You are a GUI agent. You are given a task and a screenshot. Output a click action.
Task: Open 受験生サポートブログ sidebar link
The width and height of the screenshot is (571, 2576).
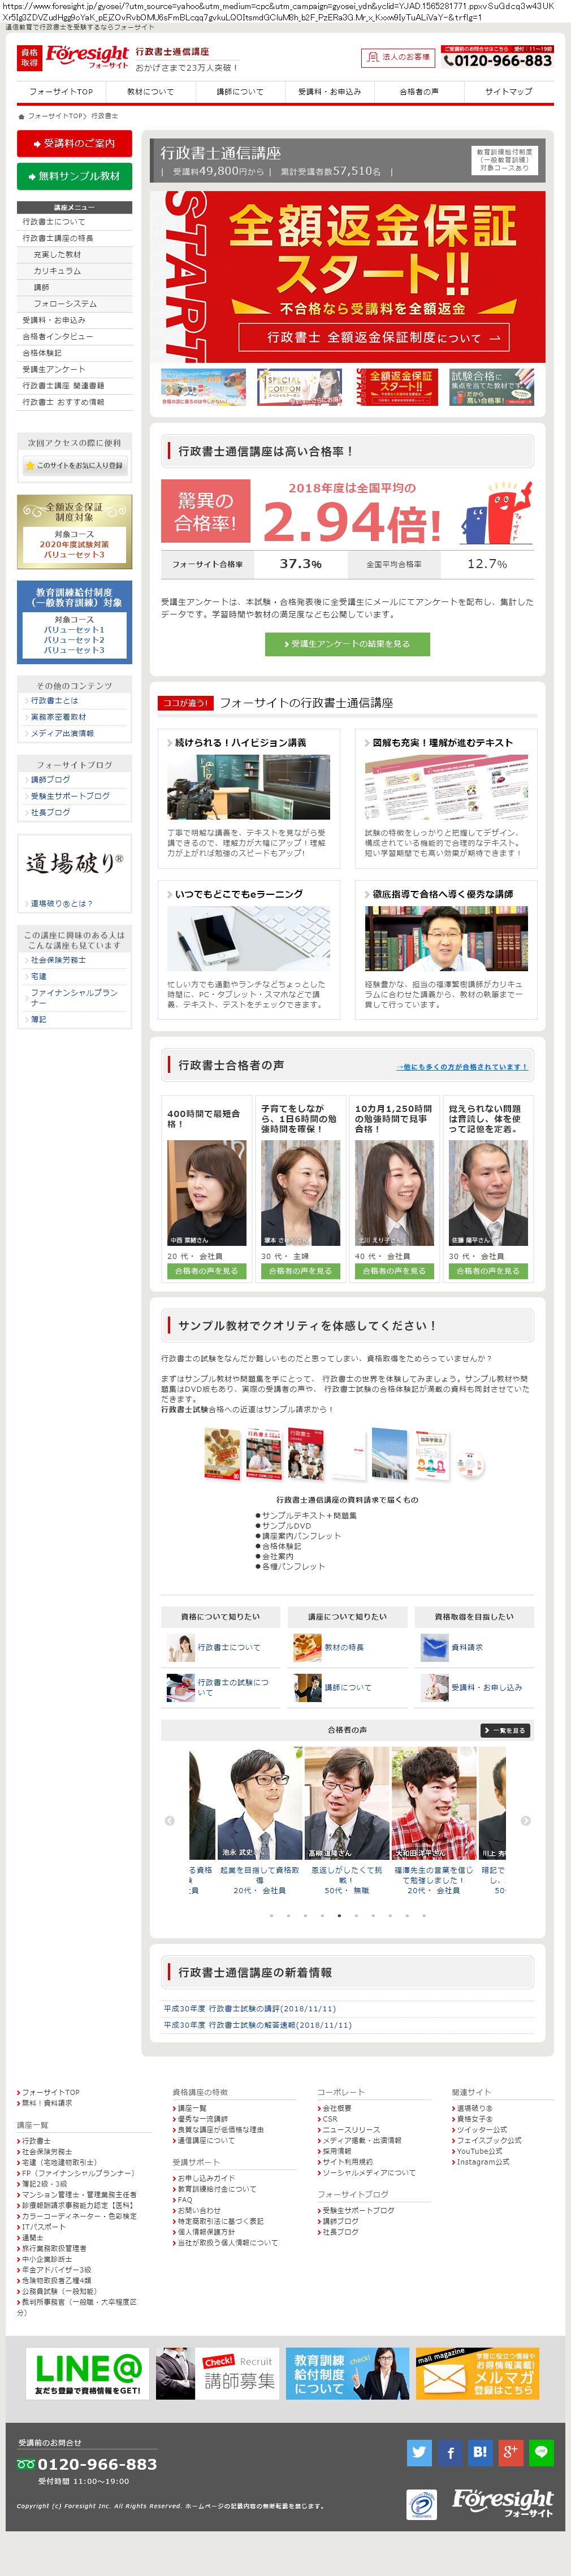69,796
